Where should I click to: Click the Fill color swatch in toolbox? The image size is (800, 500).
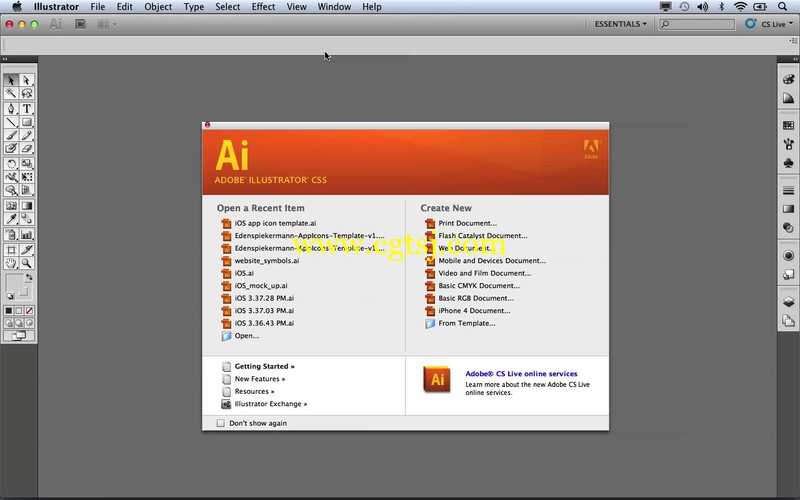tap(14, 282)
